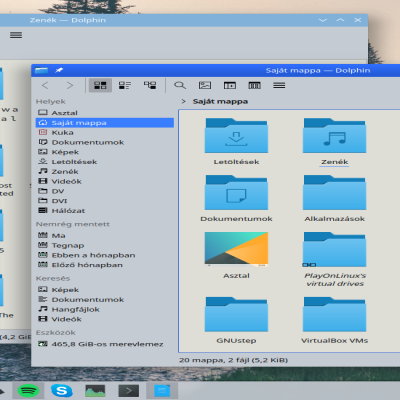The width and height of the screenshot is (400, 400).
Task: Maximize the Zenék Dolphin window
Action: [340, 20]
